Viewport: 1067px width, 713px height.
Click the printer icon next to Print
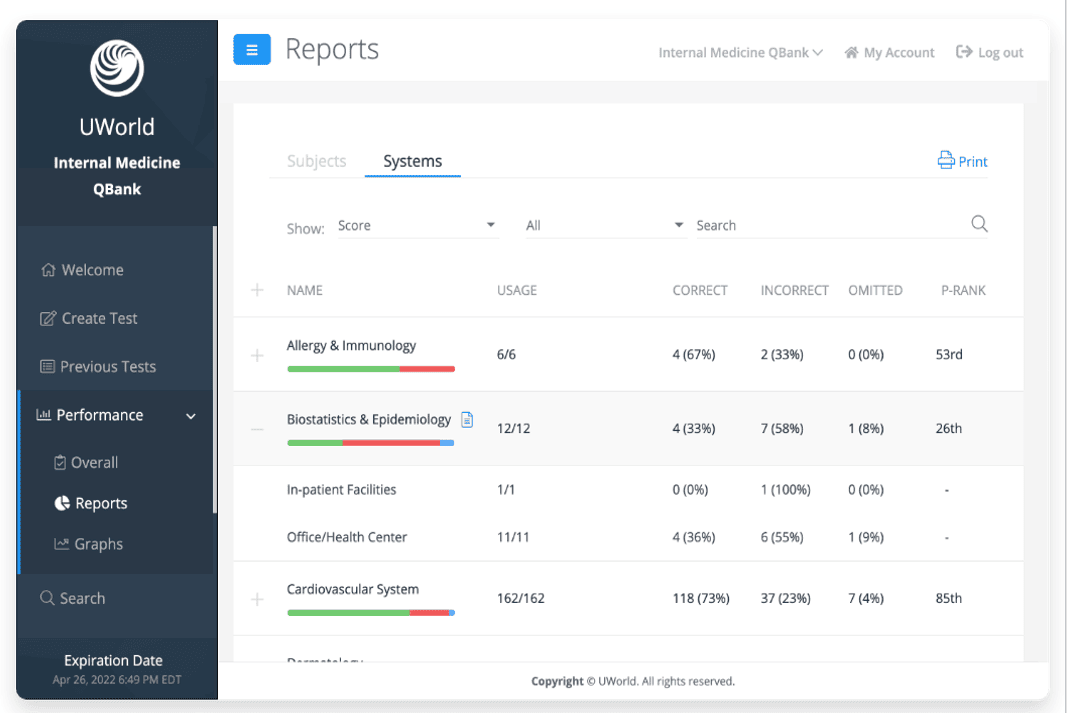coord(946,160)
